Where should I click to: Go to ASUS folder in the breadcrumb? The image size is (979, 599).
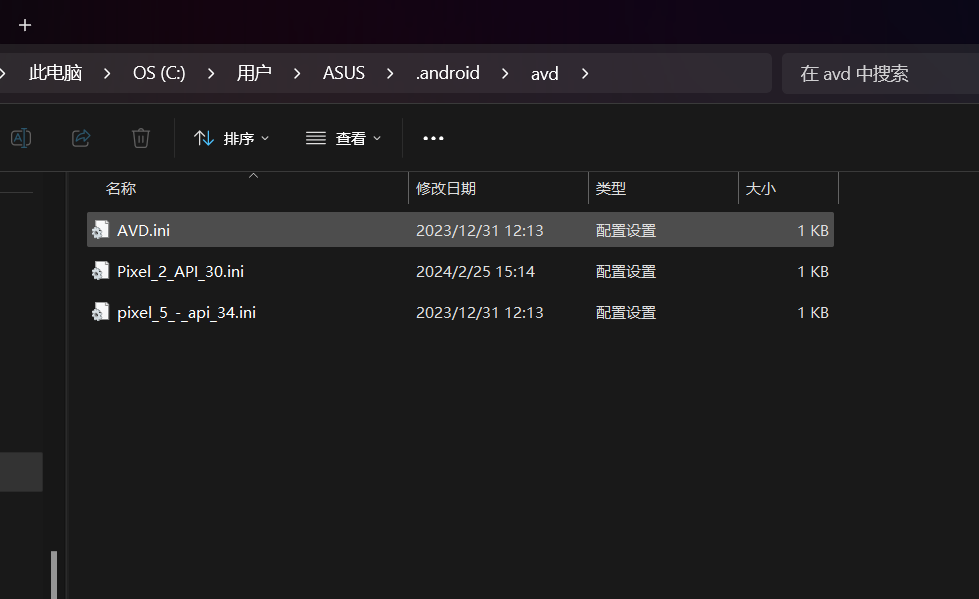pos(343,73)
